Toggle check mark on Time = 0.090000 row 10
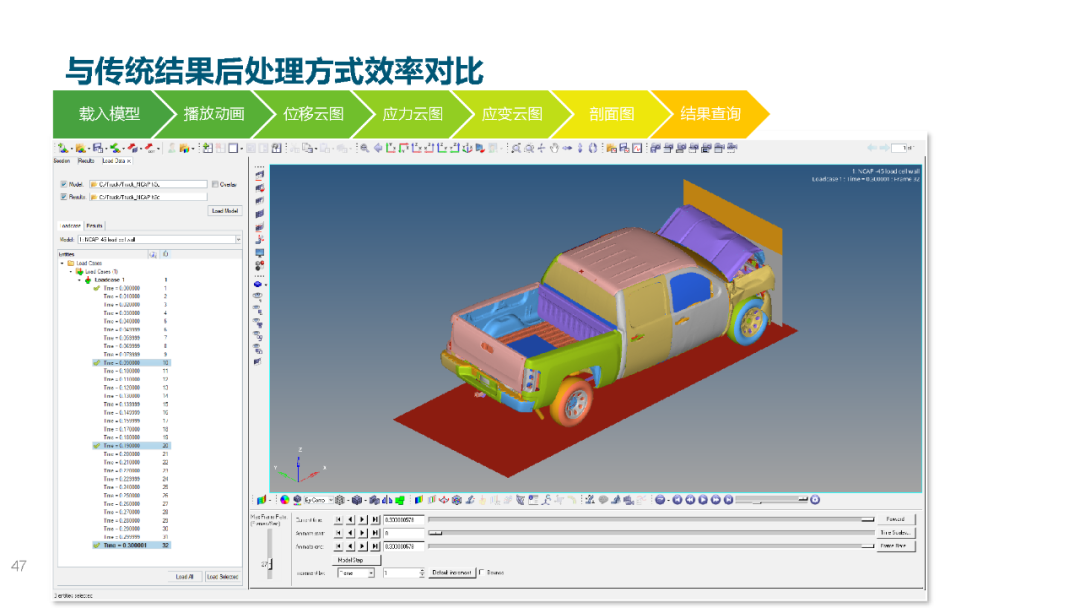This screenshot has width=1080, height=608. (x=96, y=363)
